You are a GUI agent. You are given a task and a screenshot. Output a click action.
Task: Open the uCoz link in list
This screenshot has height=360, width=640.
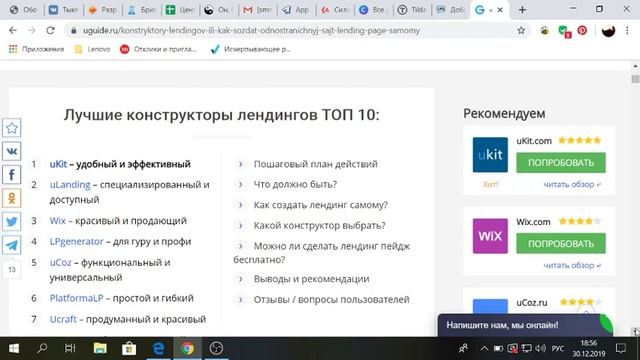[x=60, y=262]
